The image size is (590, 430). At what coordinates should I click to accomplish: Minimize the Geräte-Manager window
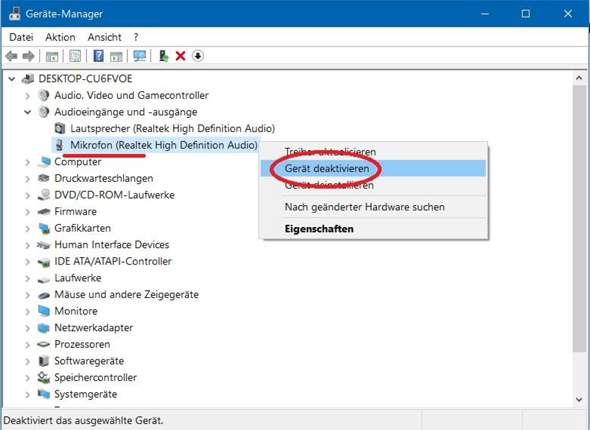tap(485, 14)
